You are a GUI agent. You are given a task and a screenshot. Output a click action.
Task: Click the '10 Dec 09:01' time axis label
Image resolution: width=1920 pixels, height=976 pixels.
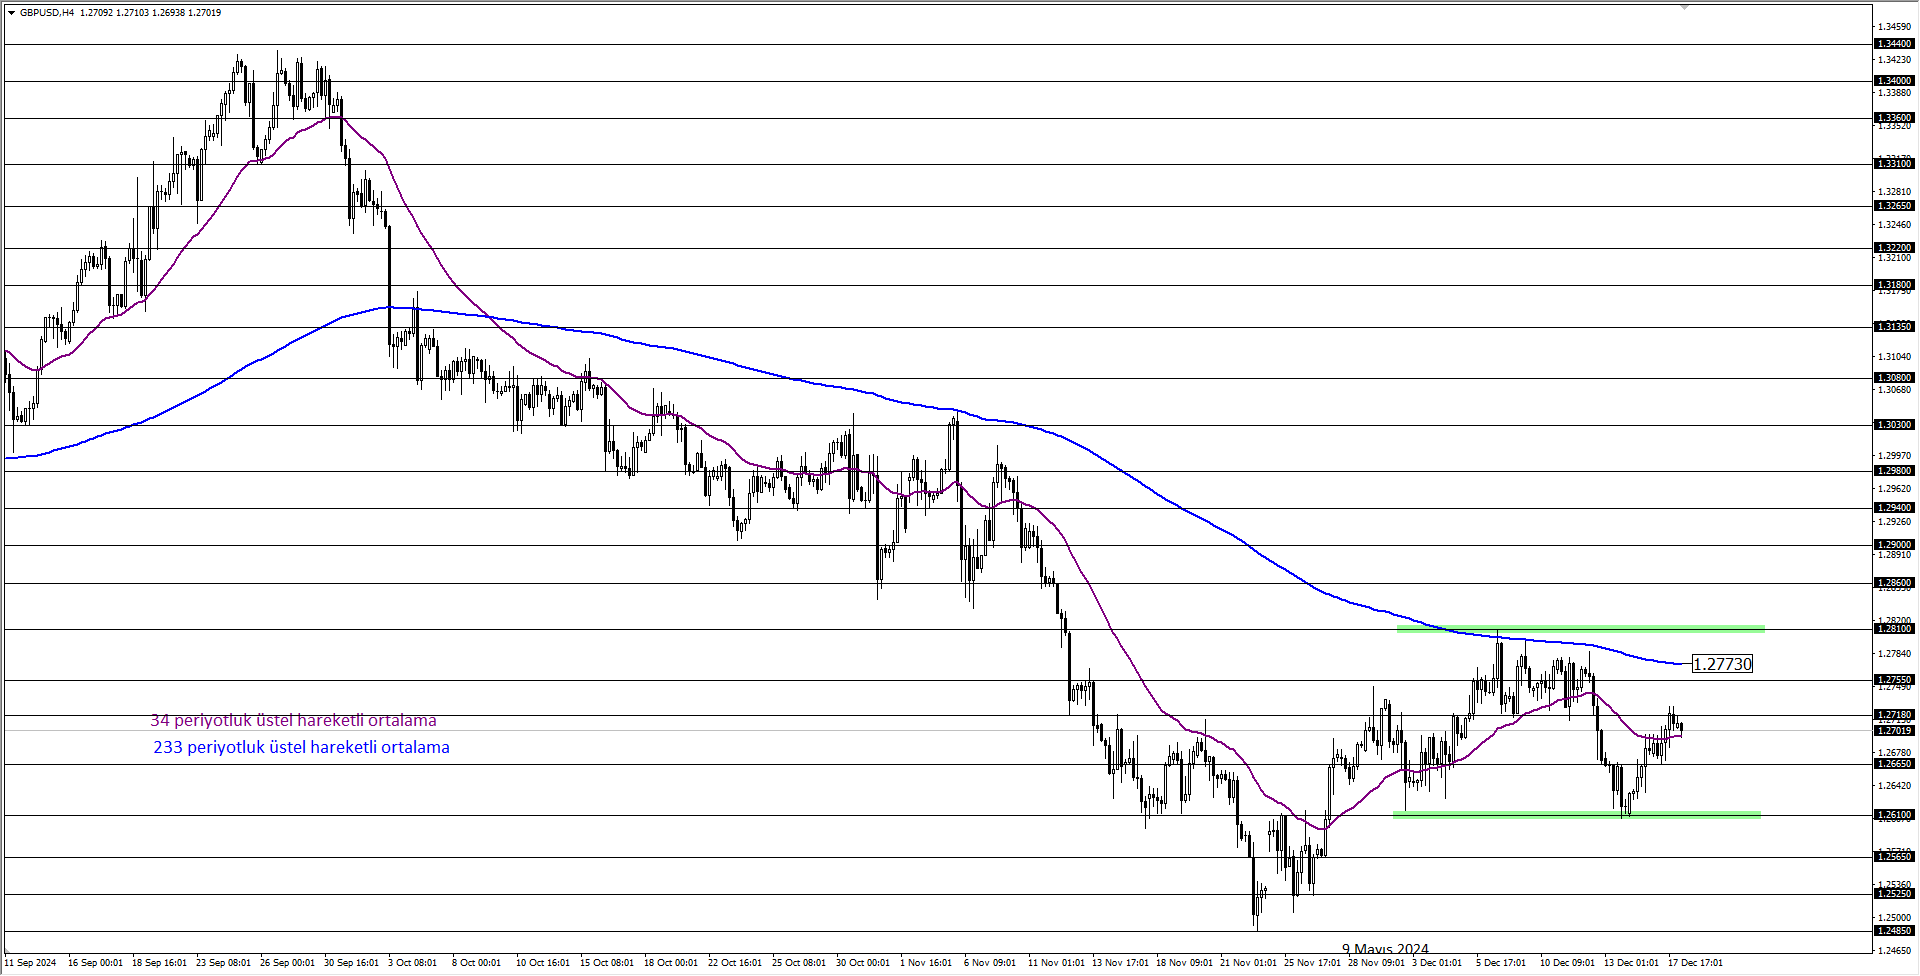tap(1567, 963)
